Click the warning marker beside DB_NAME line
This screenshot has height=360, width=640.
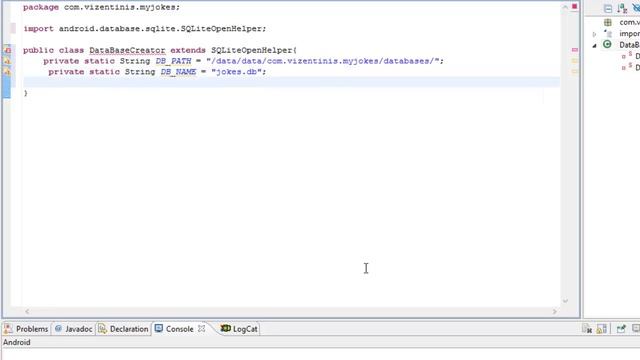pos(8,72)
